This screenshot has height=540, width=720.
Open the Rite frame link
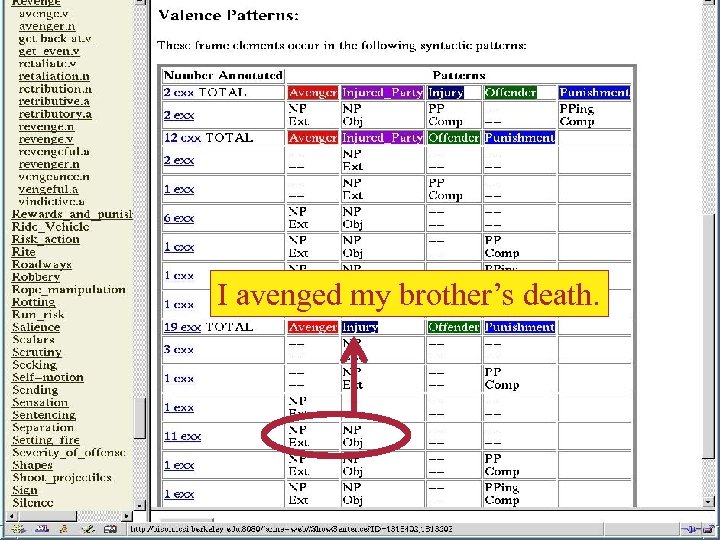(x=23, y=252)
